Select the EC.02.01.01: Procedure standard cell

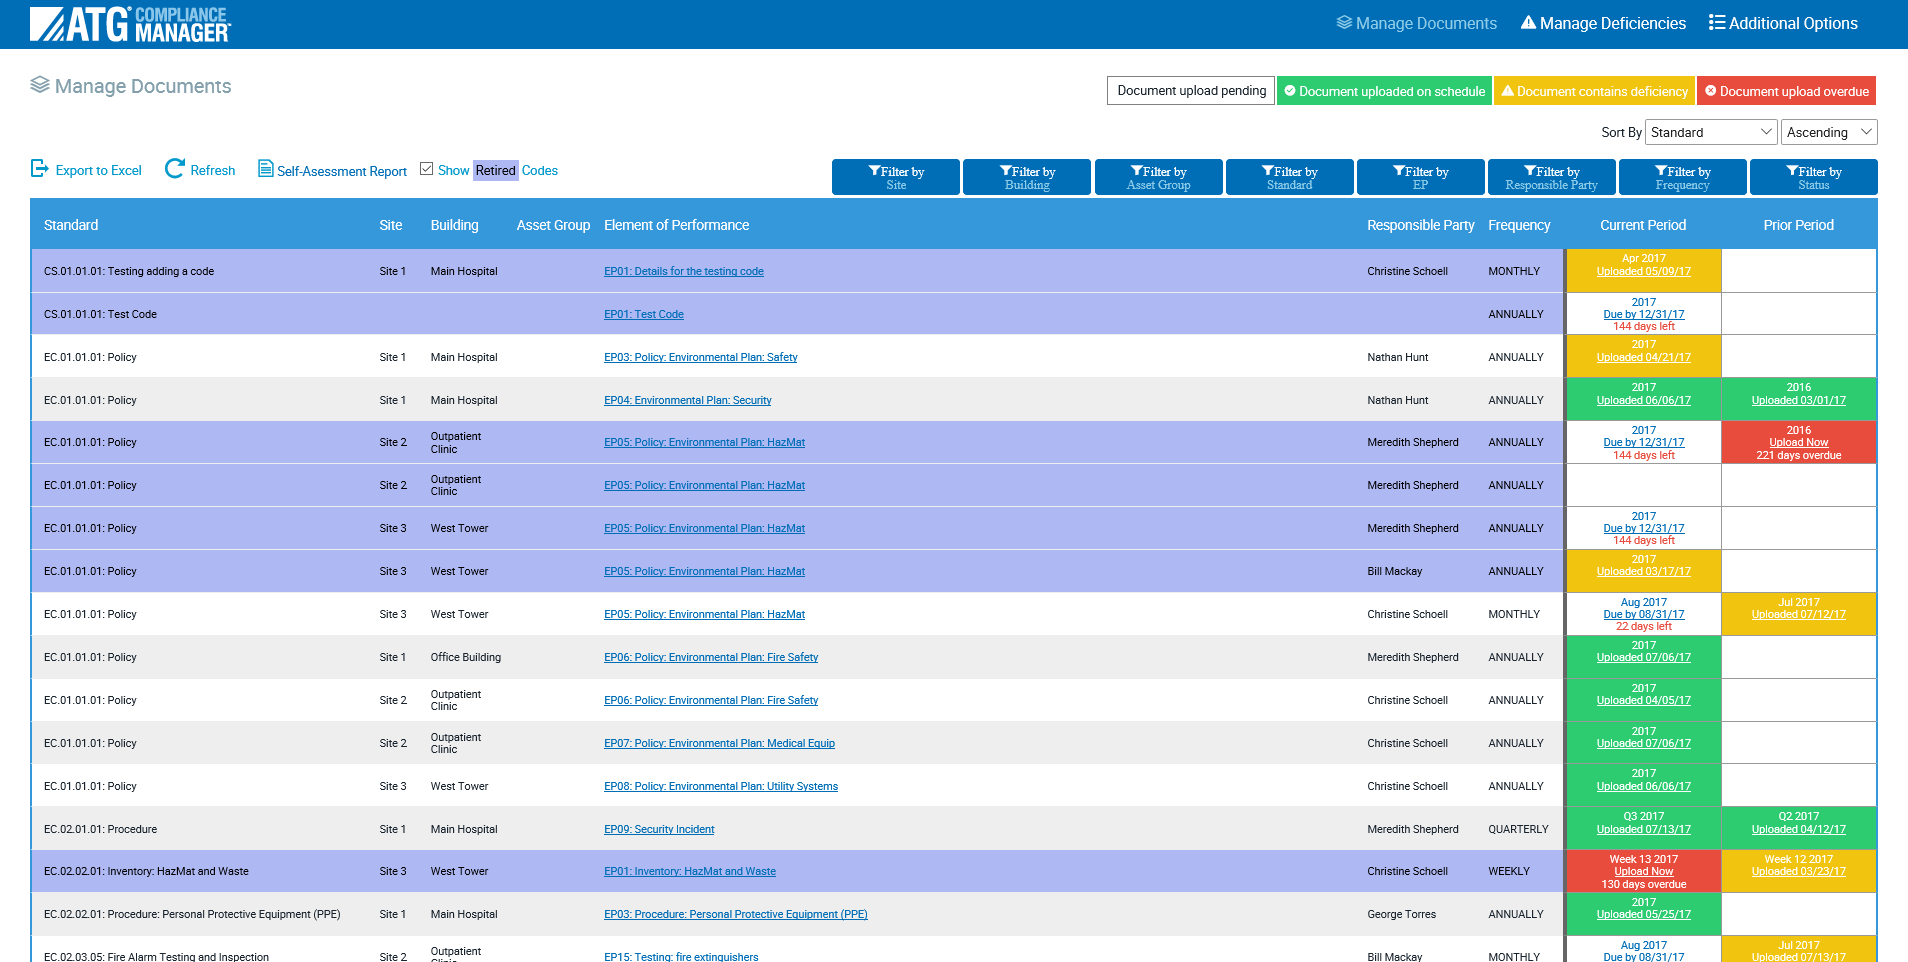[x=100, y=829]
